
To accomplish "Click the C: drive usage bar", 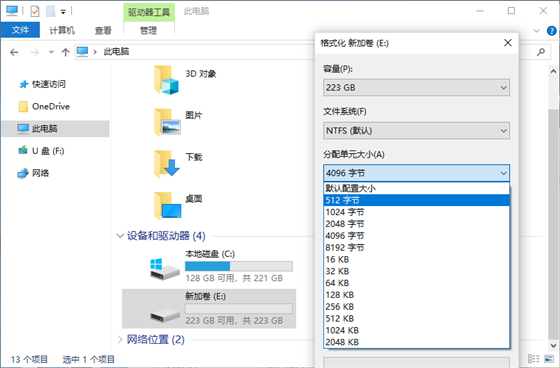I will pos(239,266).
